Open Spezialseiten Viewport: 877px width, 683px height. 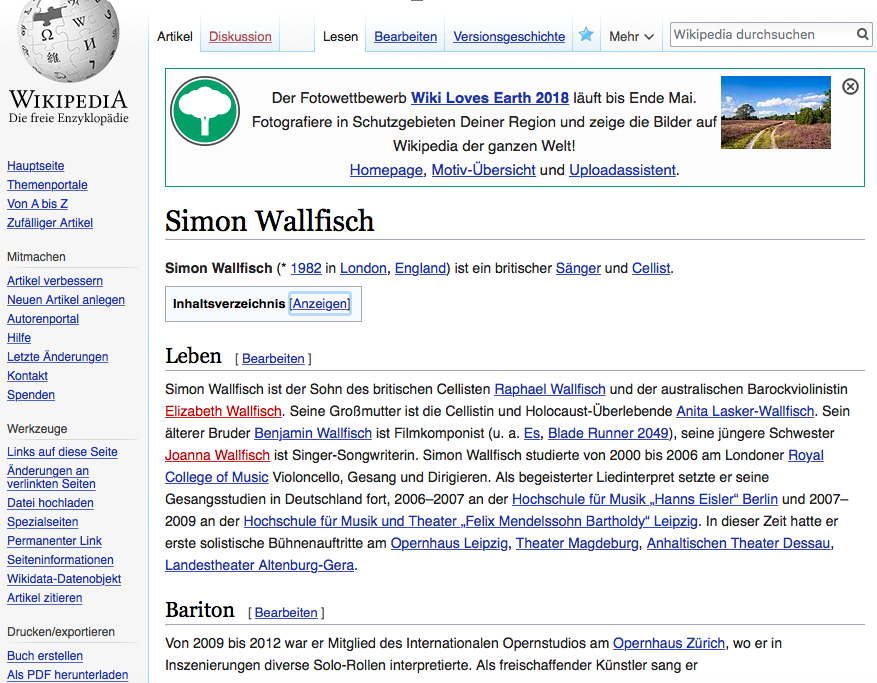(42, 522)
